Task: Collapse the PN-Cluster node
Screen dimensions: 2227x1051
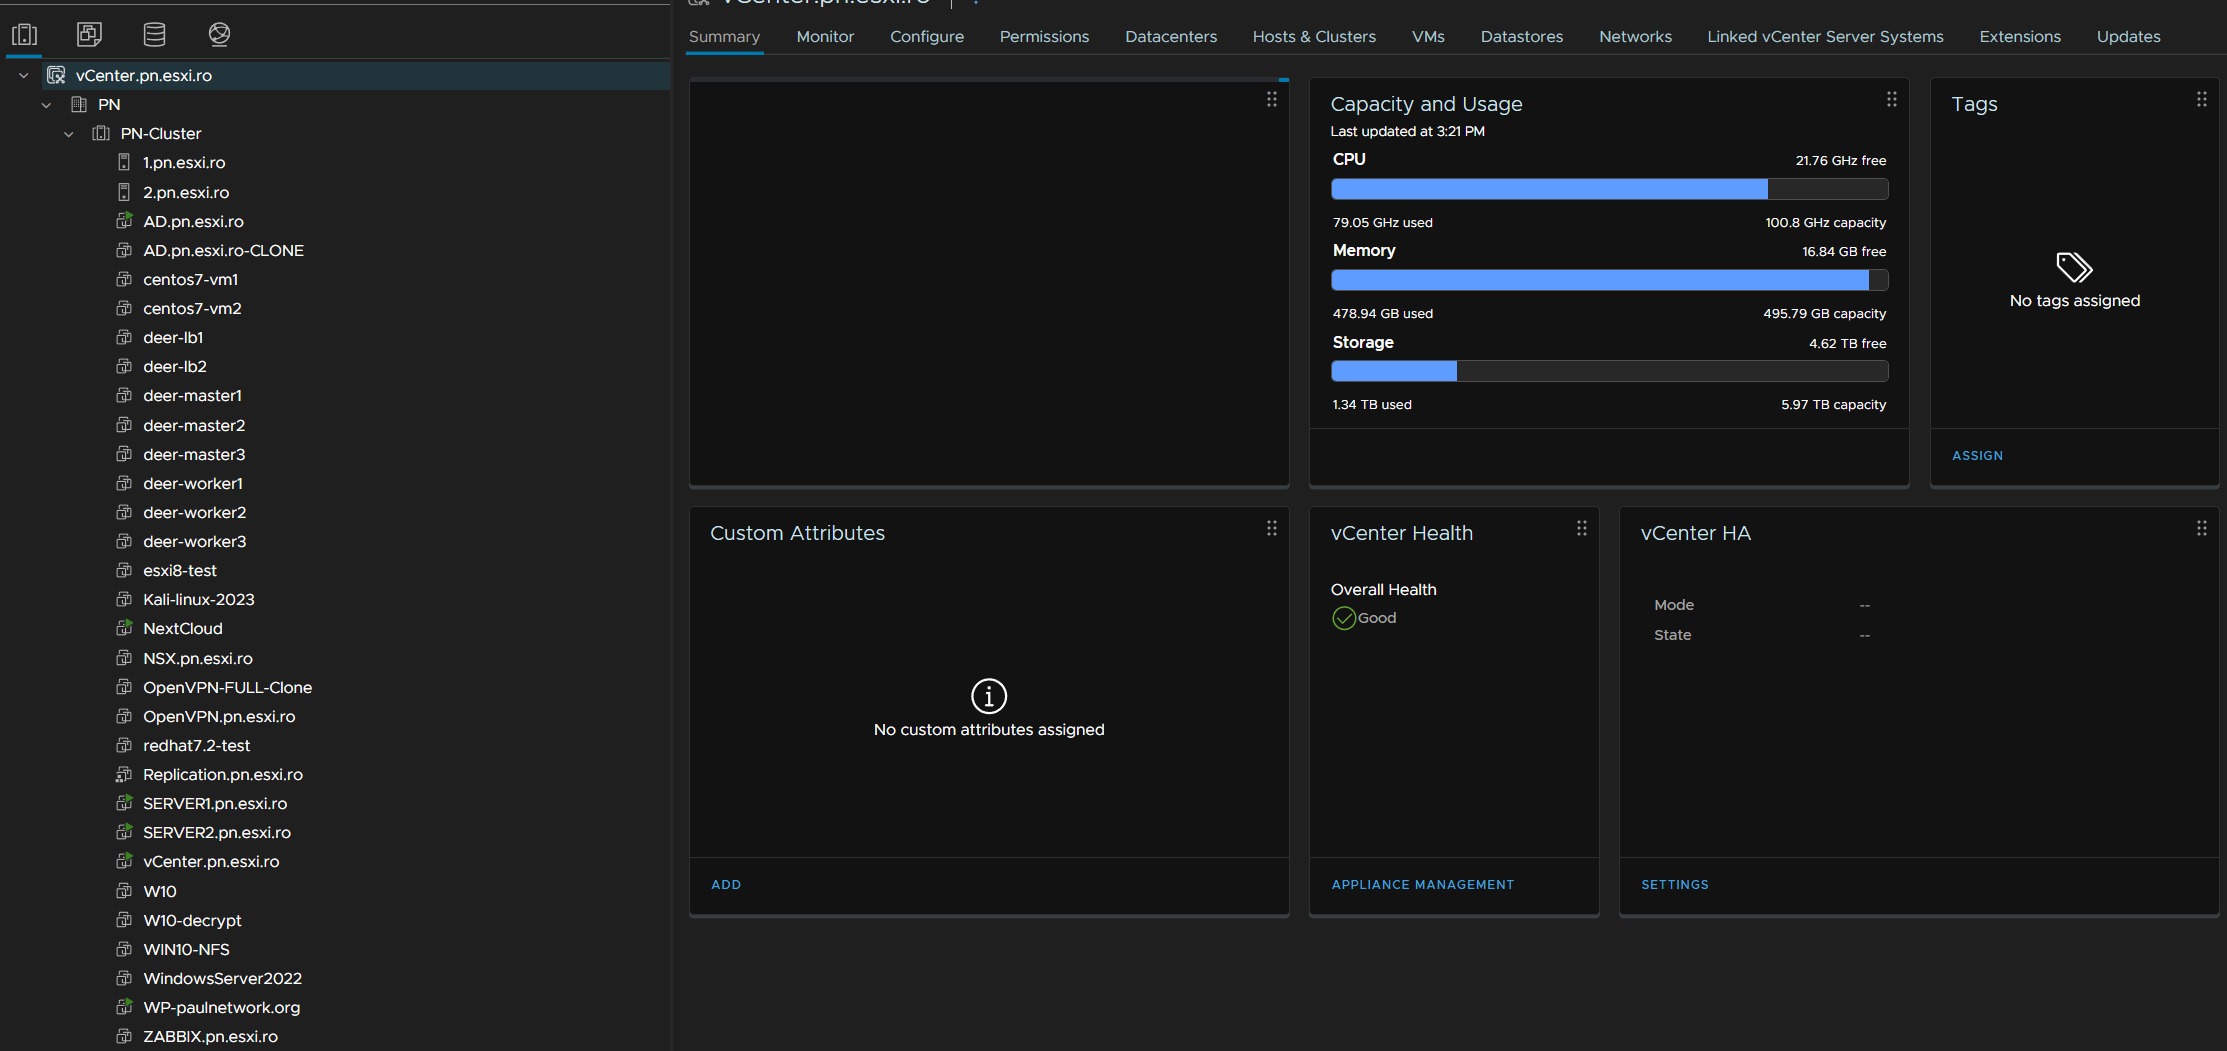Action: tap(69, 133)
